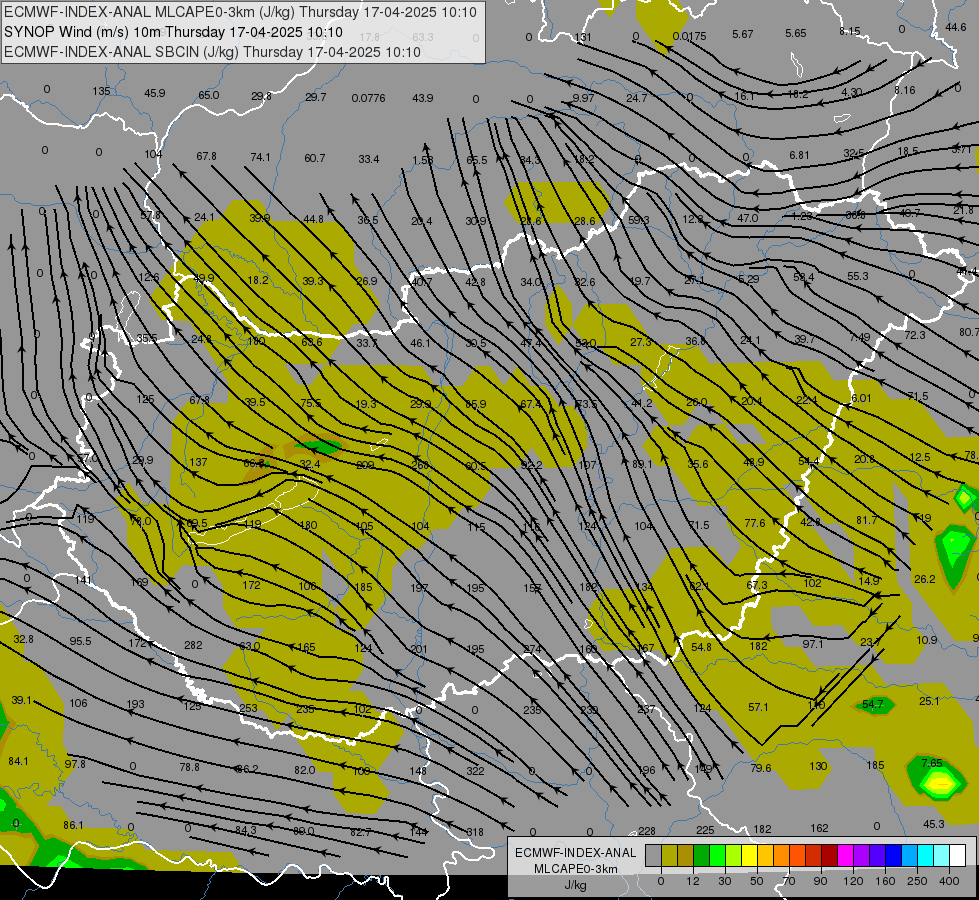
Task: Click the map value 45.3
Action: (x=934, y=824)
